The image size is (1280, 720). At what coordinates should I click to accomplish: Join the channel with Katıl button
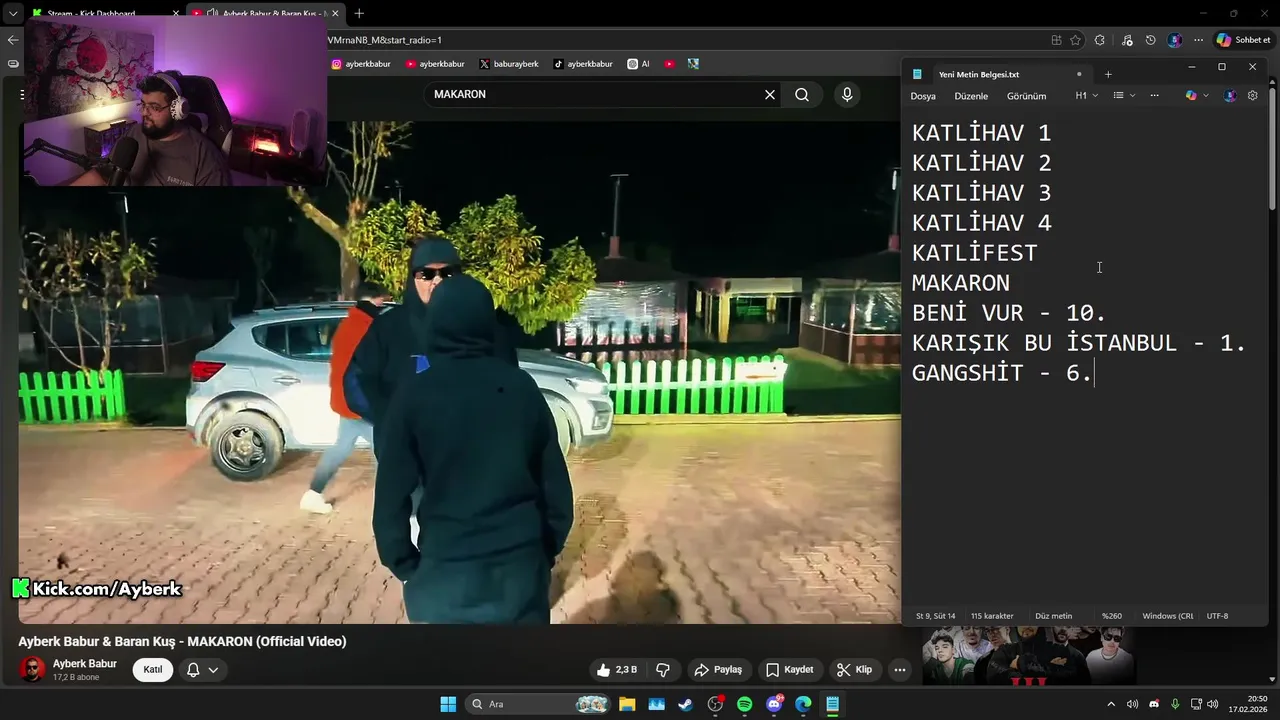coord(153,670)
